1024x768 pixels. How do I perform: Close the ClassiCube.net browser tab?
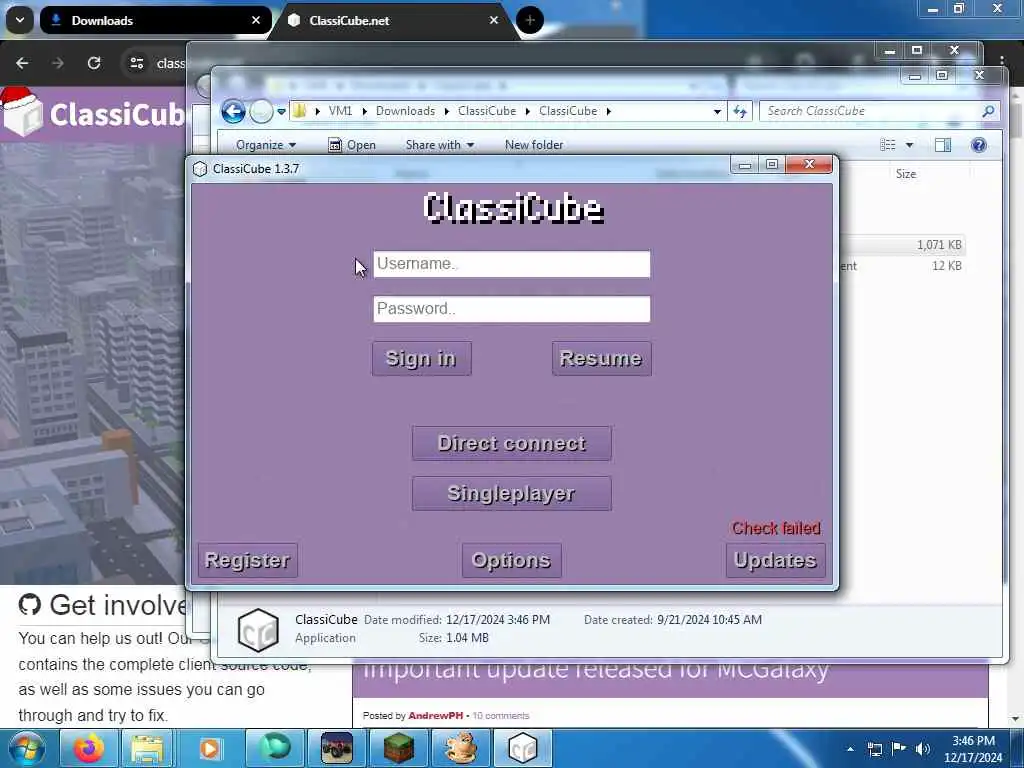(494, 20)
